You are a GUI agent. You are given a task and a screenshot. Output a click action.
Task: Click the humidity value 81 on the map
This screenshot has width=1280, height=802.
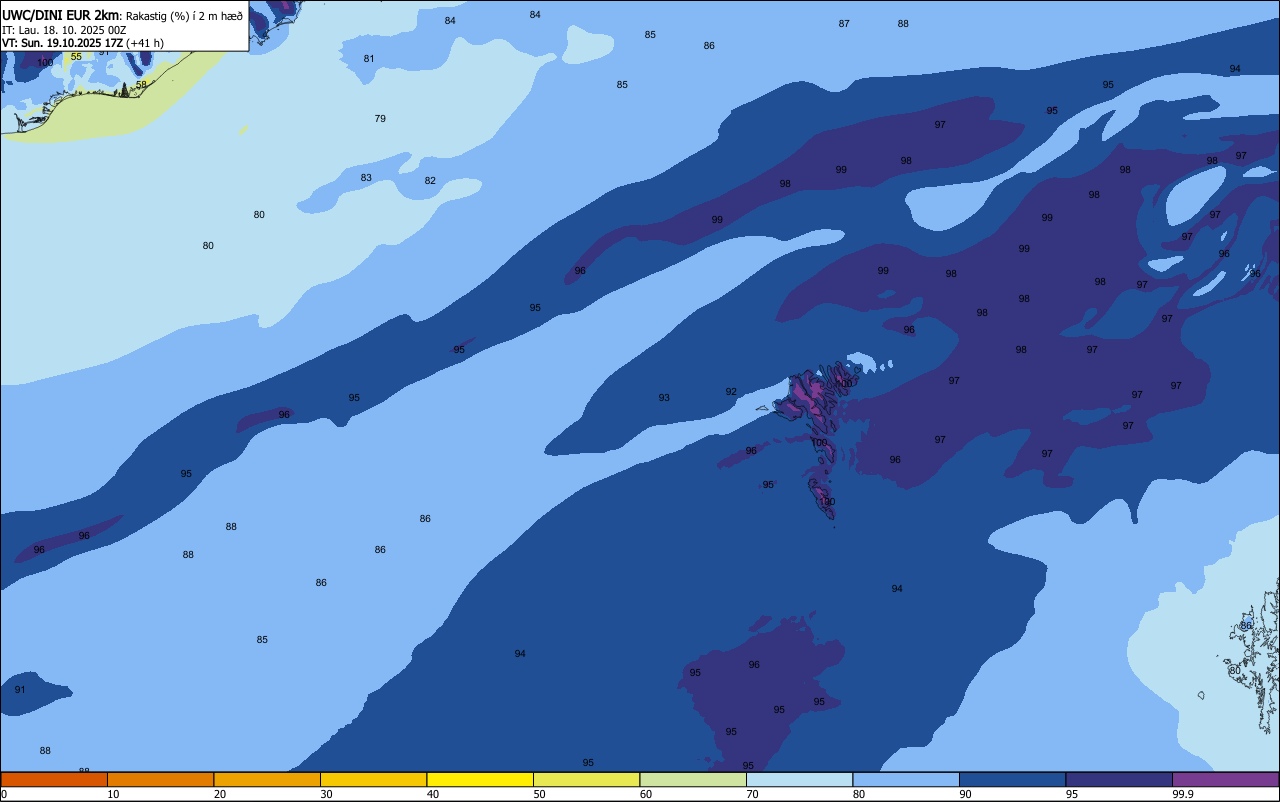369,59
